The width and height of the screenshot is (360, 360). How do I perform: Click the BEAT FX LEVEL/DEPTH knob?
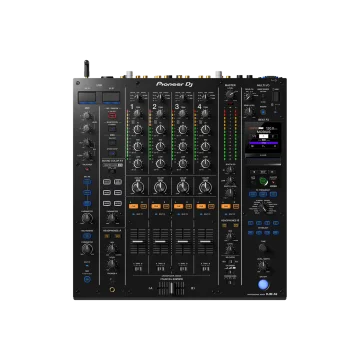263,265
